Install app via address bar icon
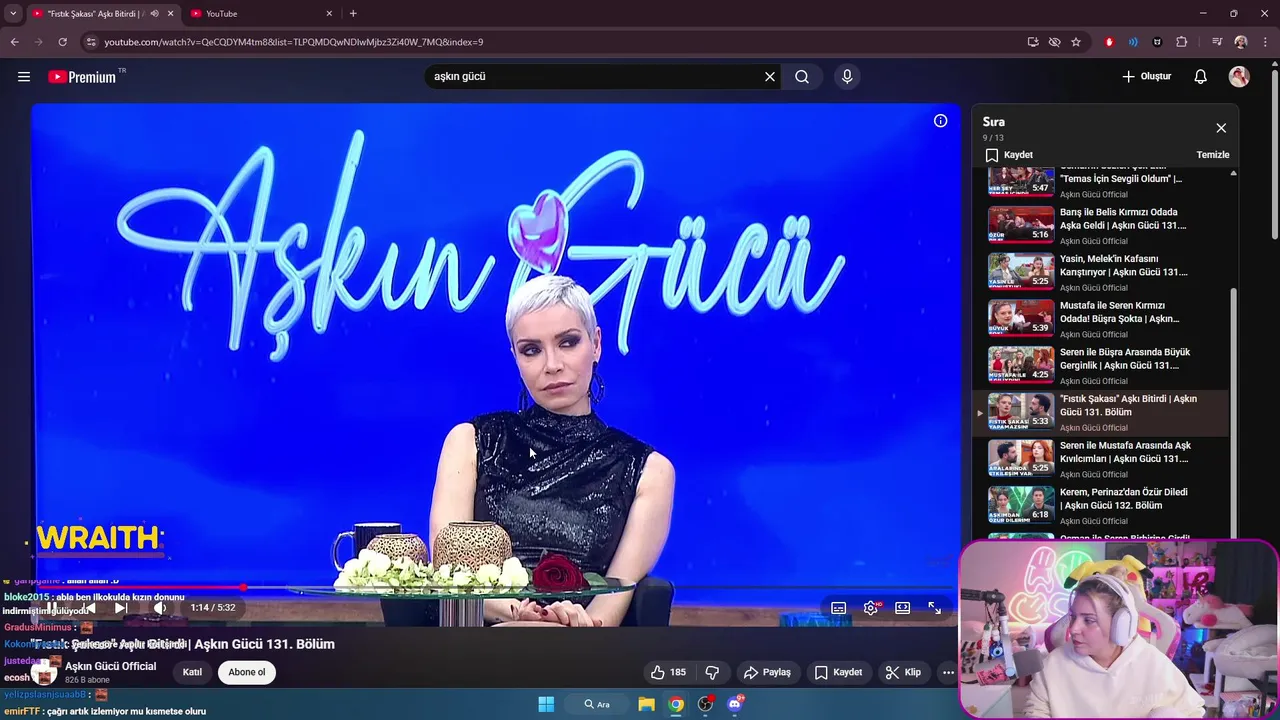 point(1033,42)
